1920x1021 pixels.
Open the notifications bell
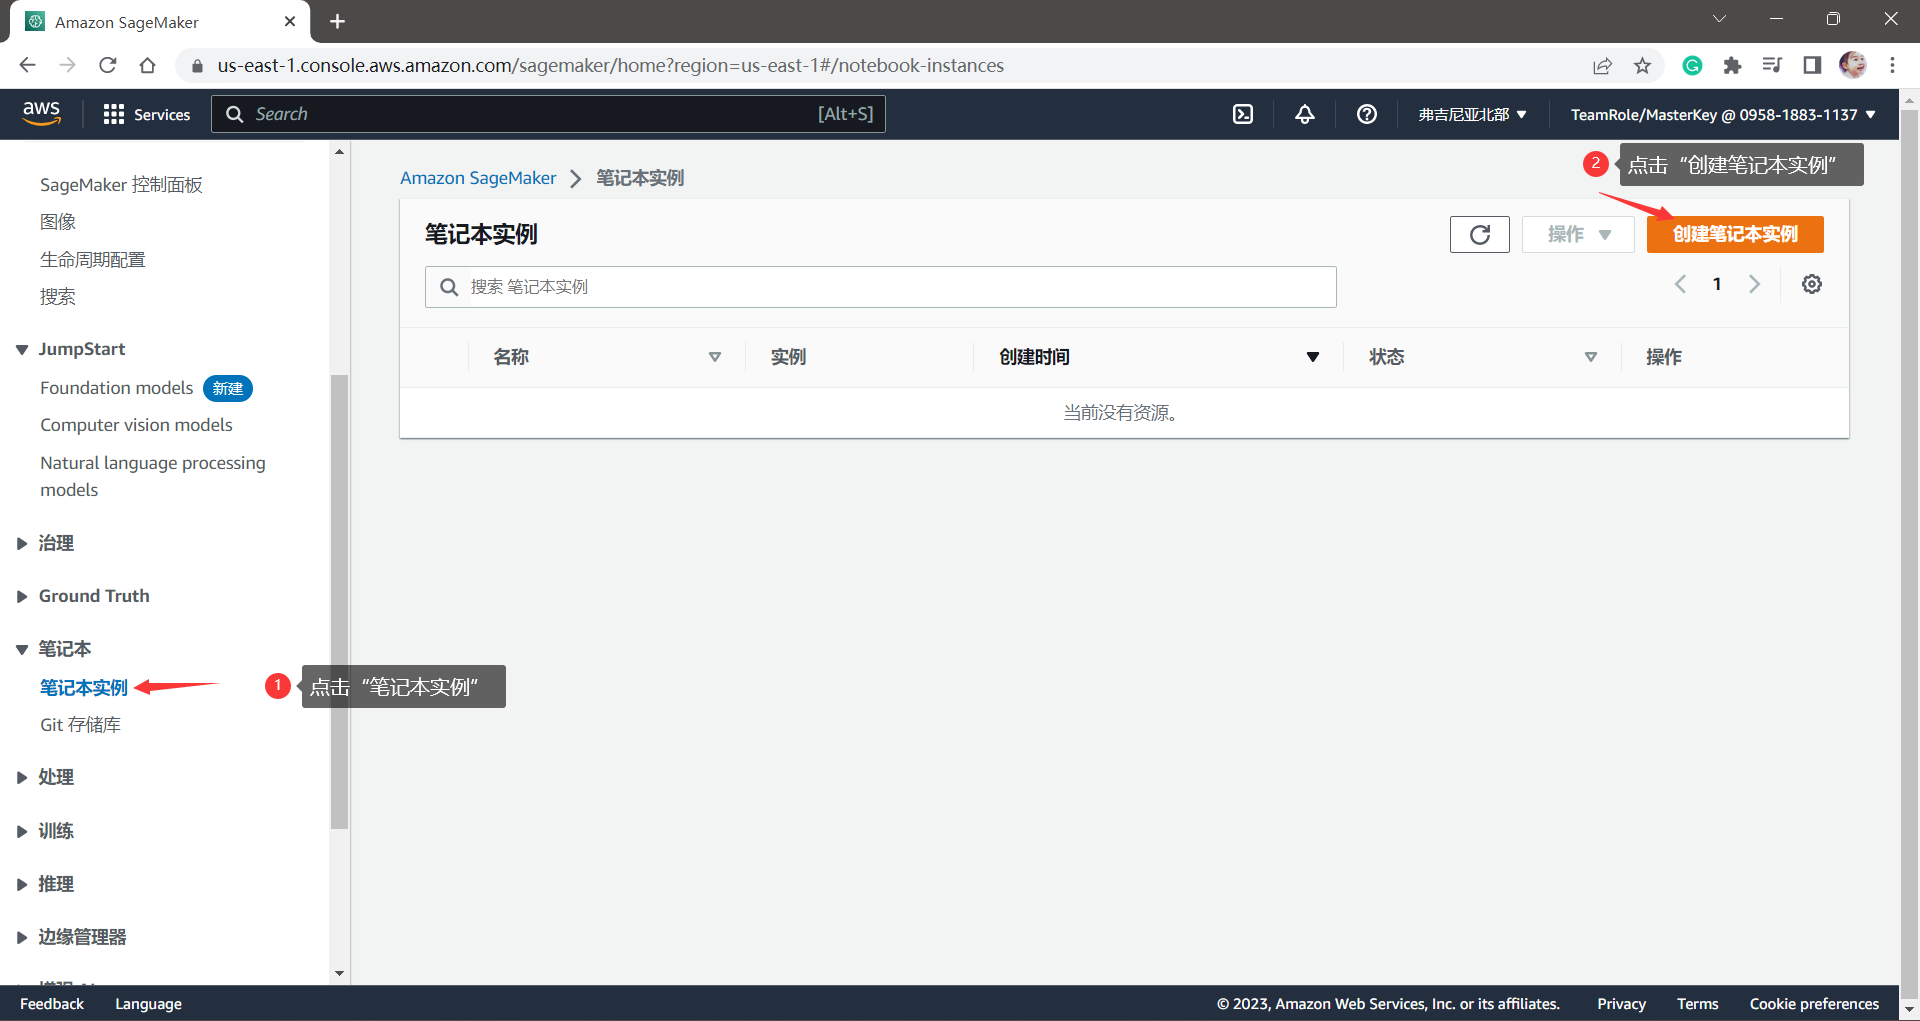point(1304,114)
